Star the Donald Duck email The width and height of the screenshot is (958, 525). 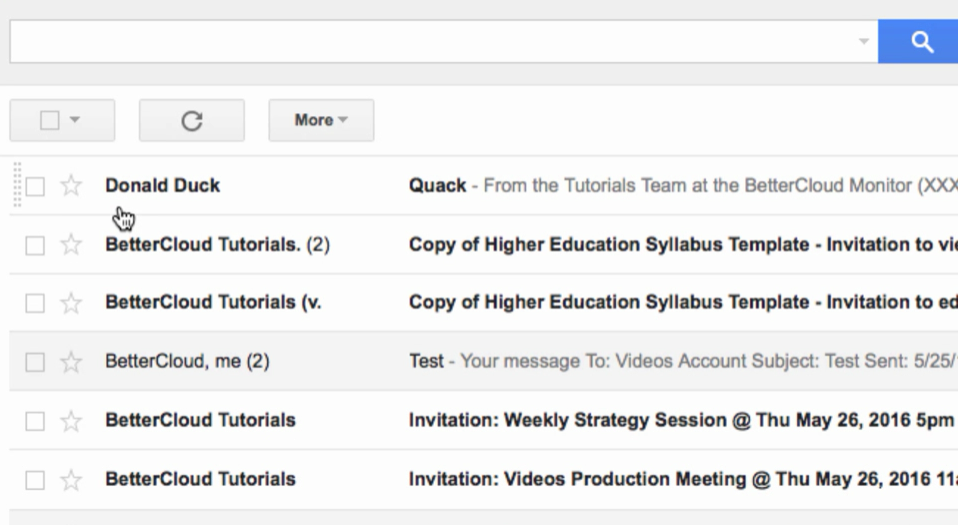(71, 186)
